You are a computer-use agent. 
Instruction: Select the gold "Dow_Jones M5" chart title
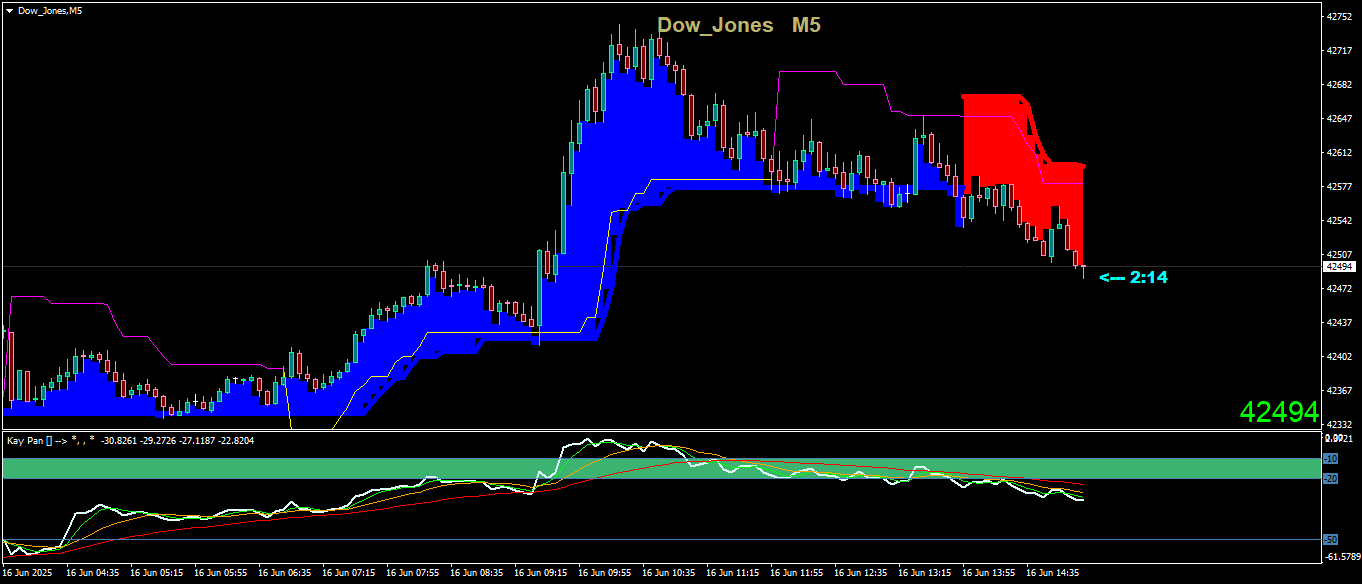739,26
